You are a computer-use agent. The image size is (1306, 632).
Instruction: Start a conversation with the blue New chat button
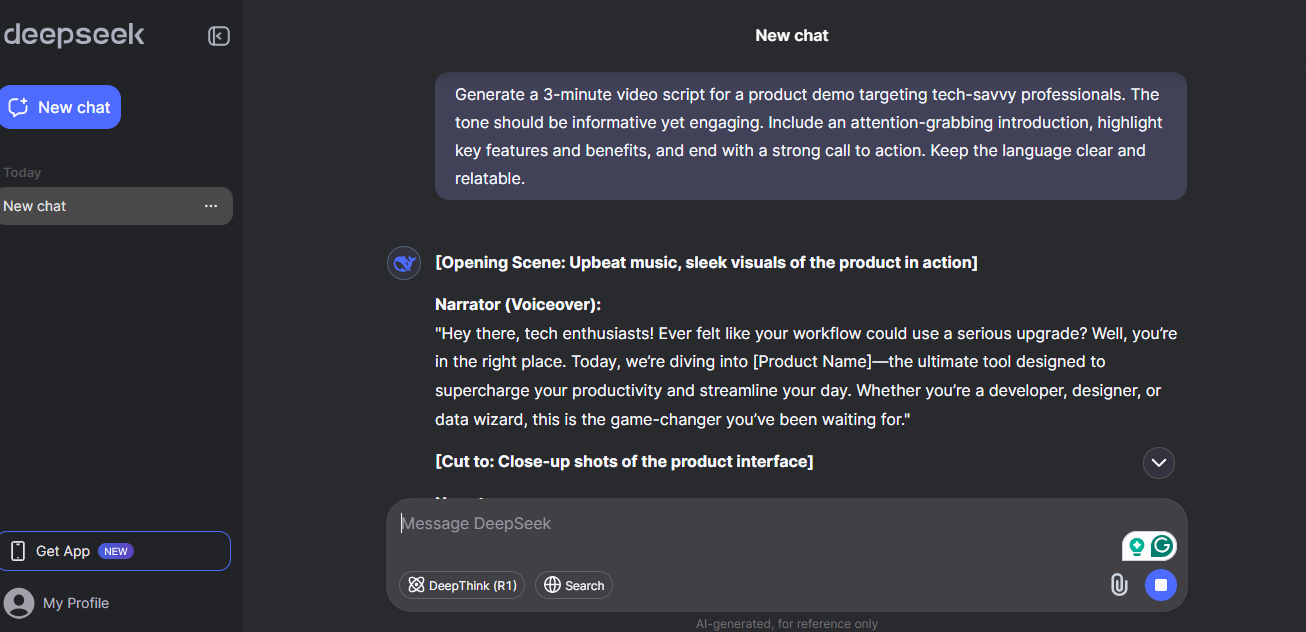point(60,107)
